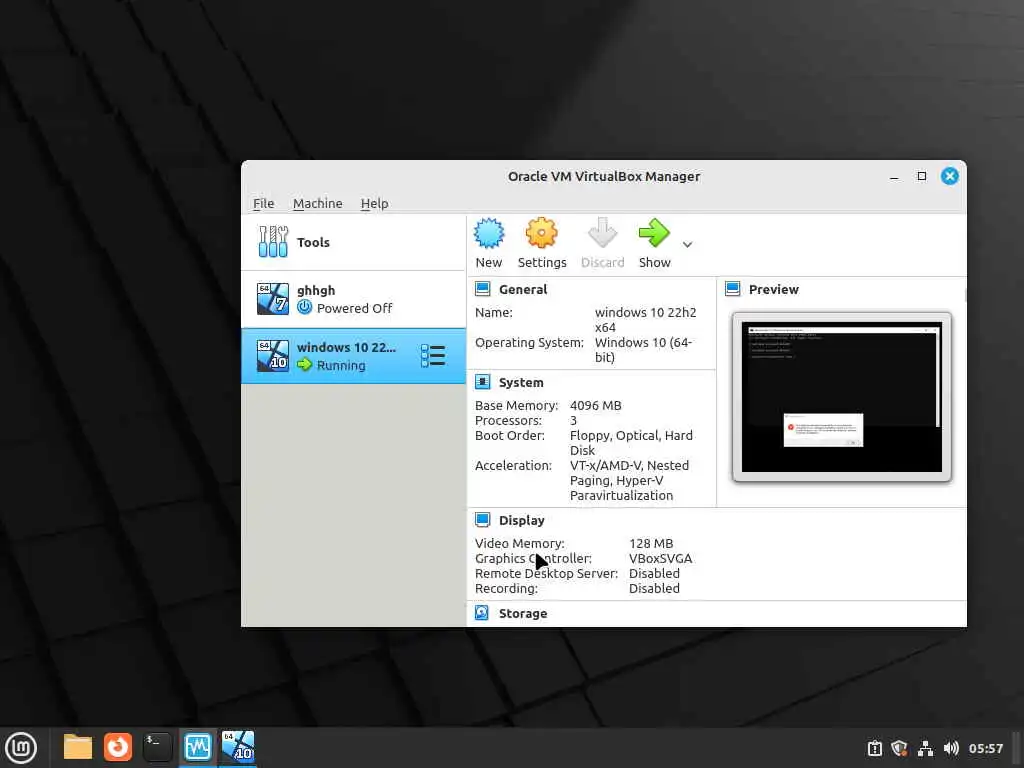Click the System section header

[x=520, y=383]
